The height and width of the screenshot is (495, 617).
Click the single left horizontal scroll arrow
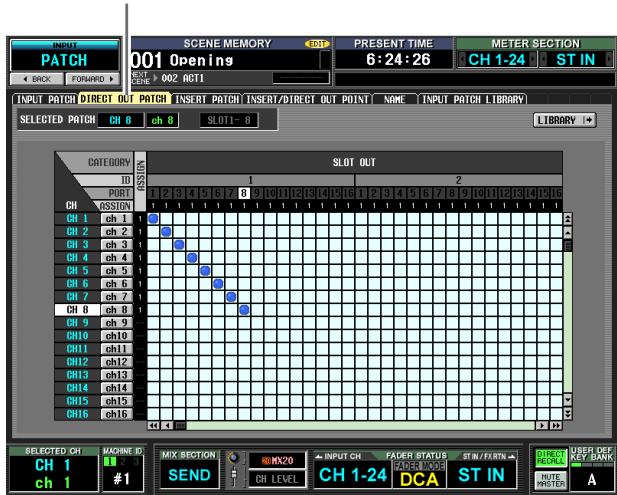167,425
